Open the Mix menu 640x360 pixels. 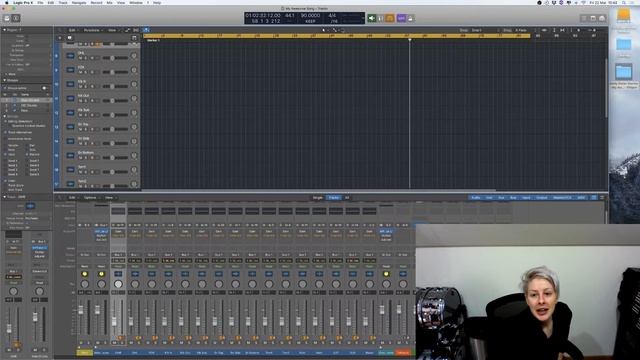109,2
